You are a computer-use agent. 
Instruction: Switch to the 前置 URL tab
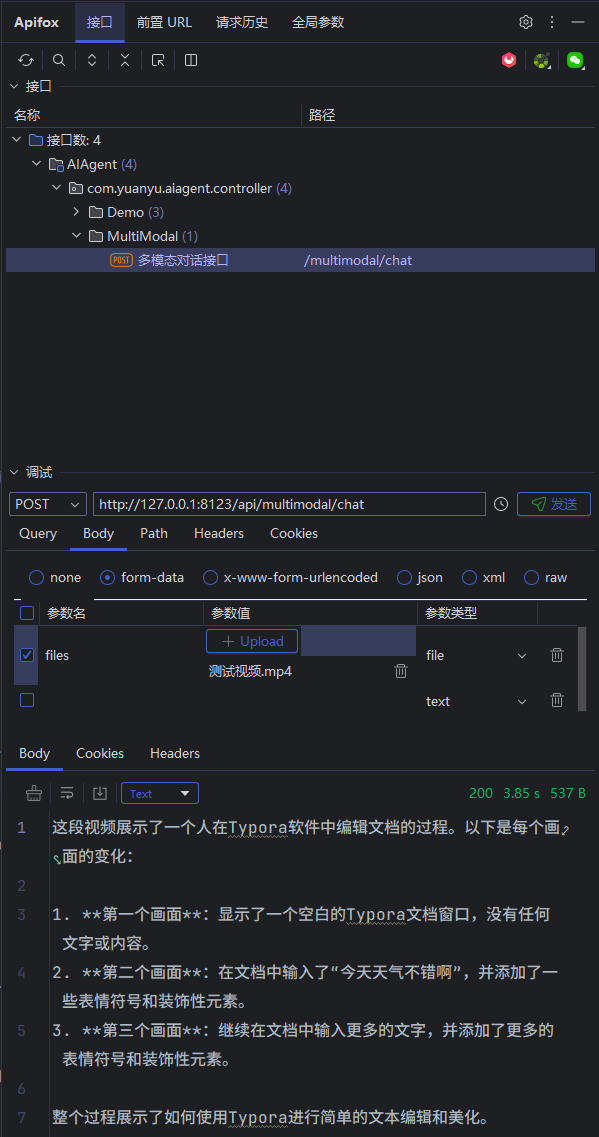click(165, 22)
